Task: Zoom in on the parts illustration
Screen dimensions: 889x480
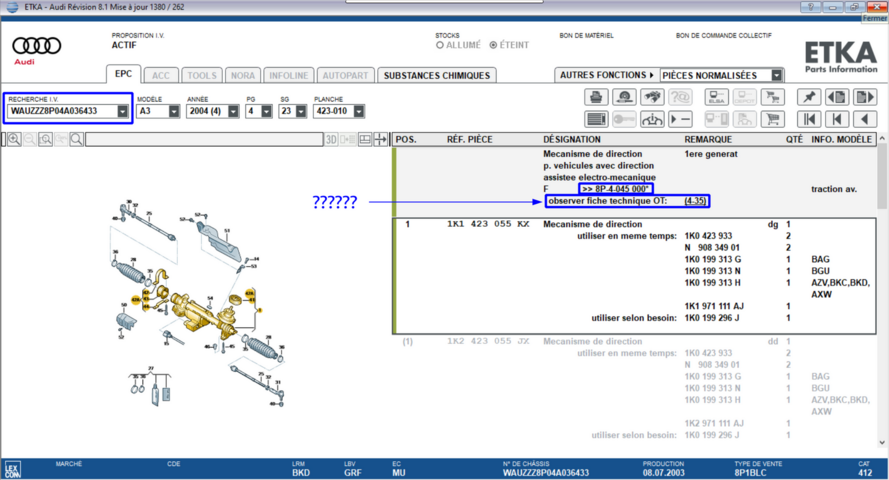Action: point(14,139)
